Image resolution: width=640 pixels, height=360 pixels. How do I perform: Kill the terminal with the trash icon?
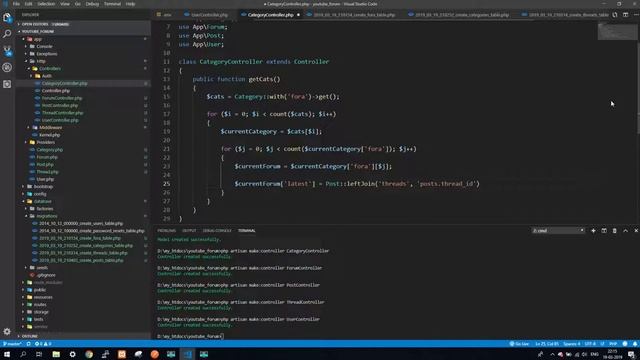pos(614,231)
